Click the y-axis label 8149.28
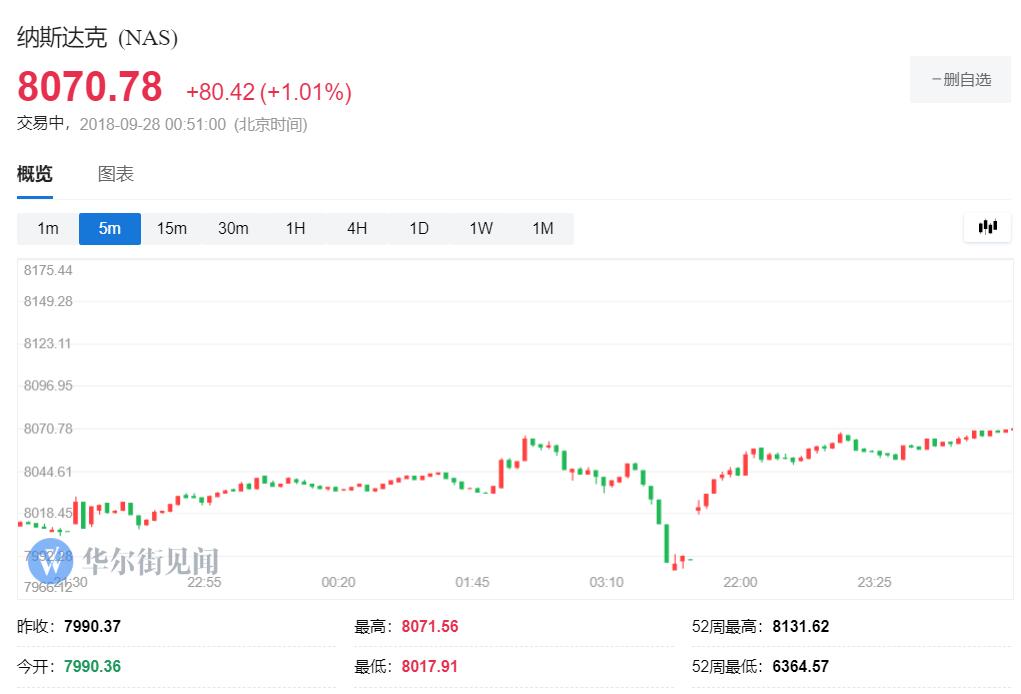Viewport: 1021px width, 694px height. pyautogui.click(x=48, y=301)
